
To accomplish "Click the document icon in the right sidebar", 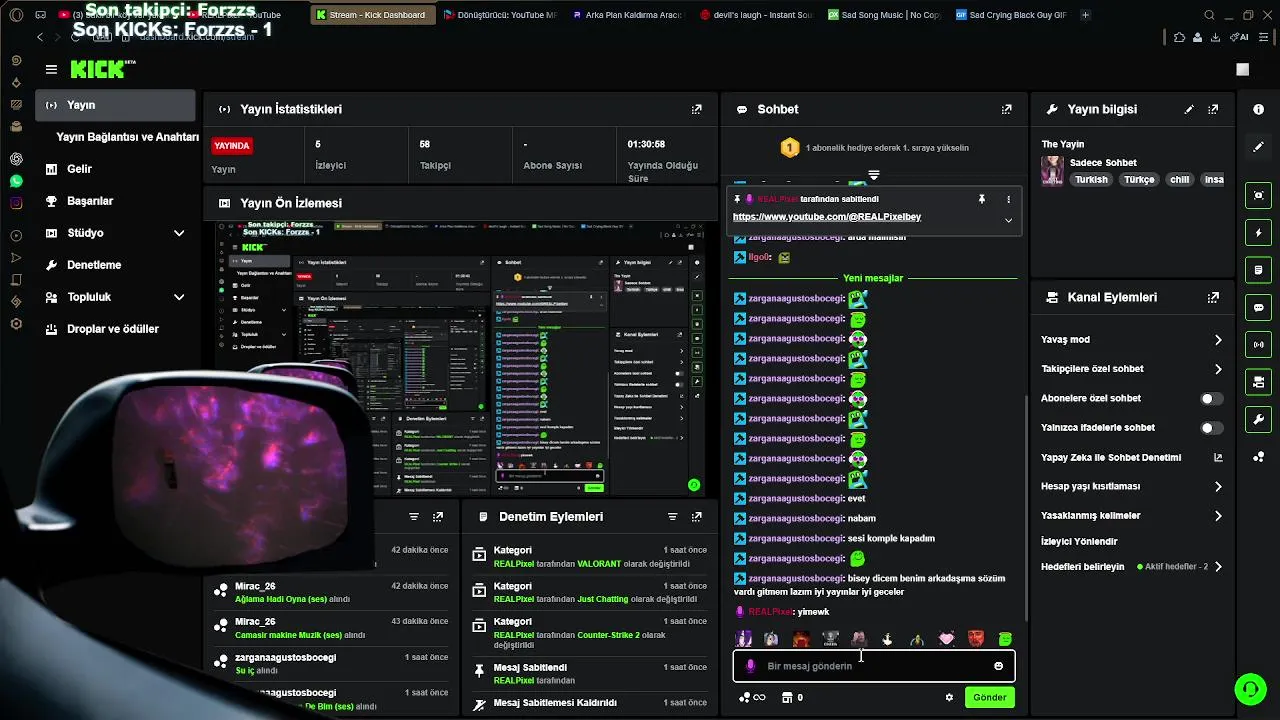I will pyautogui.click(x=1259, y=270).
